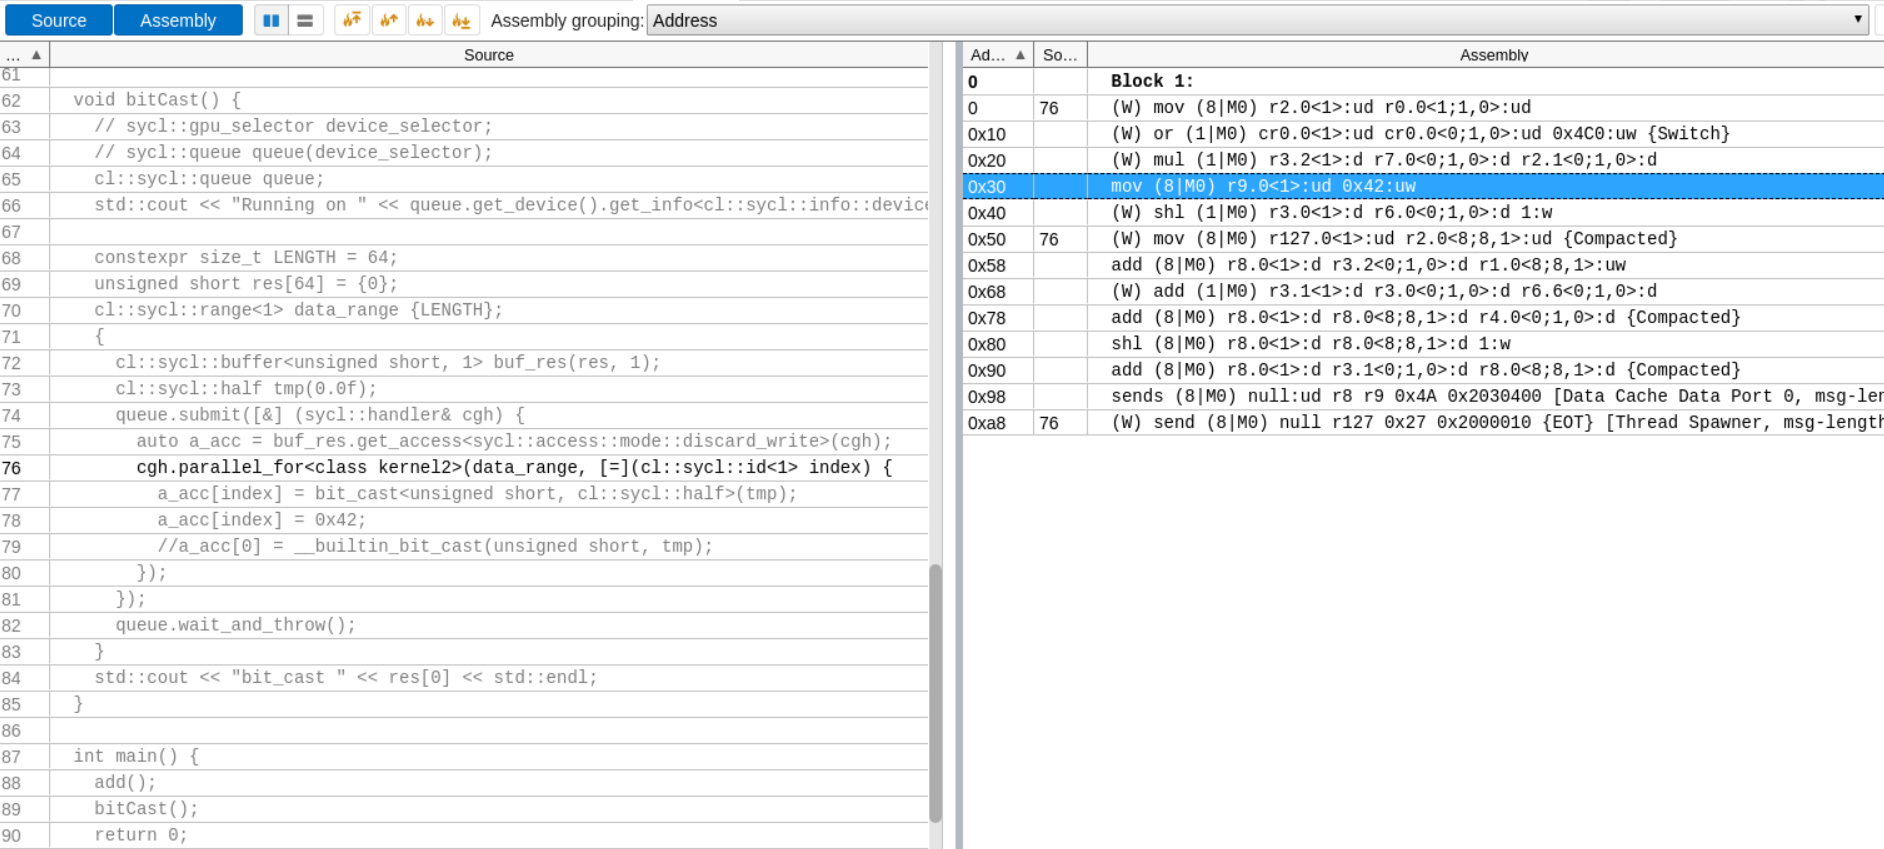Select source line 75 auto a_acc

coord(464,441)
